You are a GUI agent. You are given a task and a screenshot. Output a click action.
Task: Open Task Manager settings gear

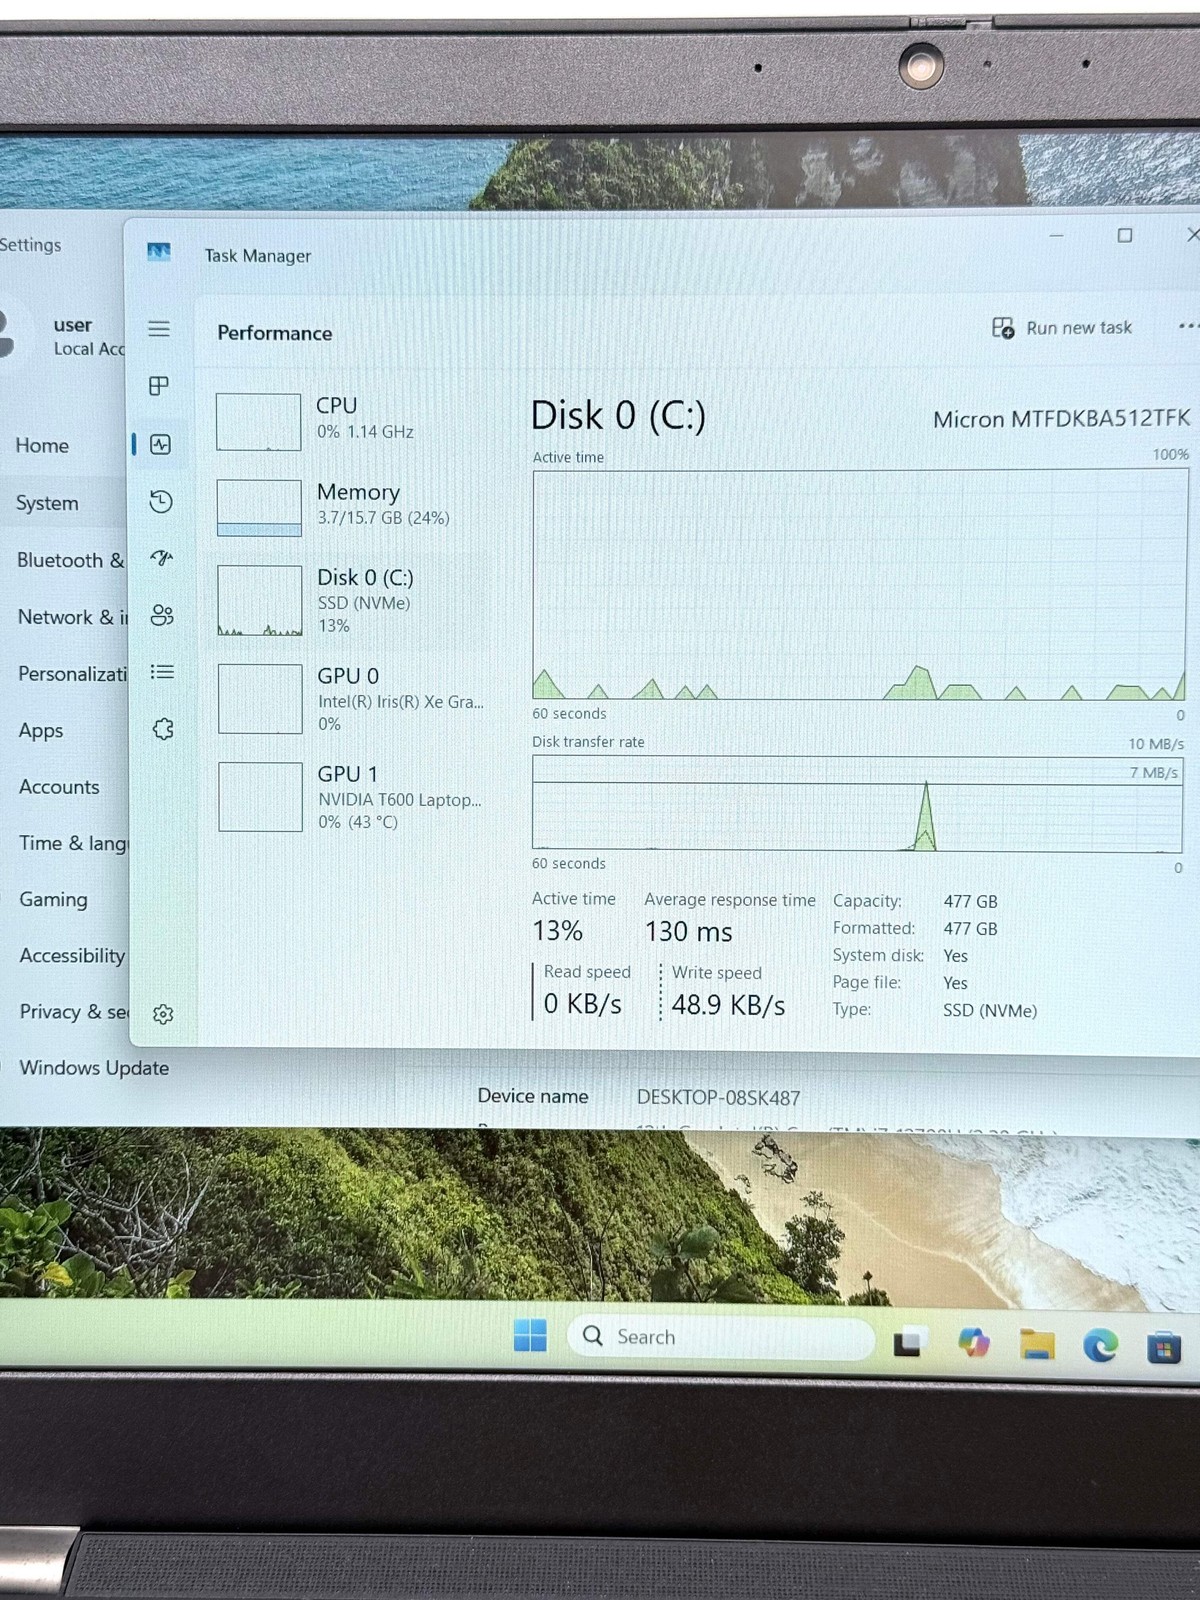[163, 1014]
